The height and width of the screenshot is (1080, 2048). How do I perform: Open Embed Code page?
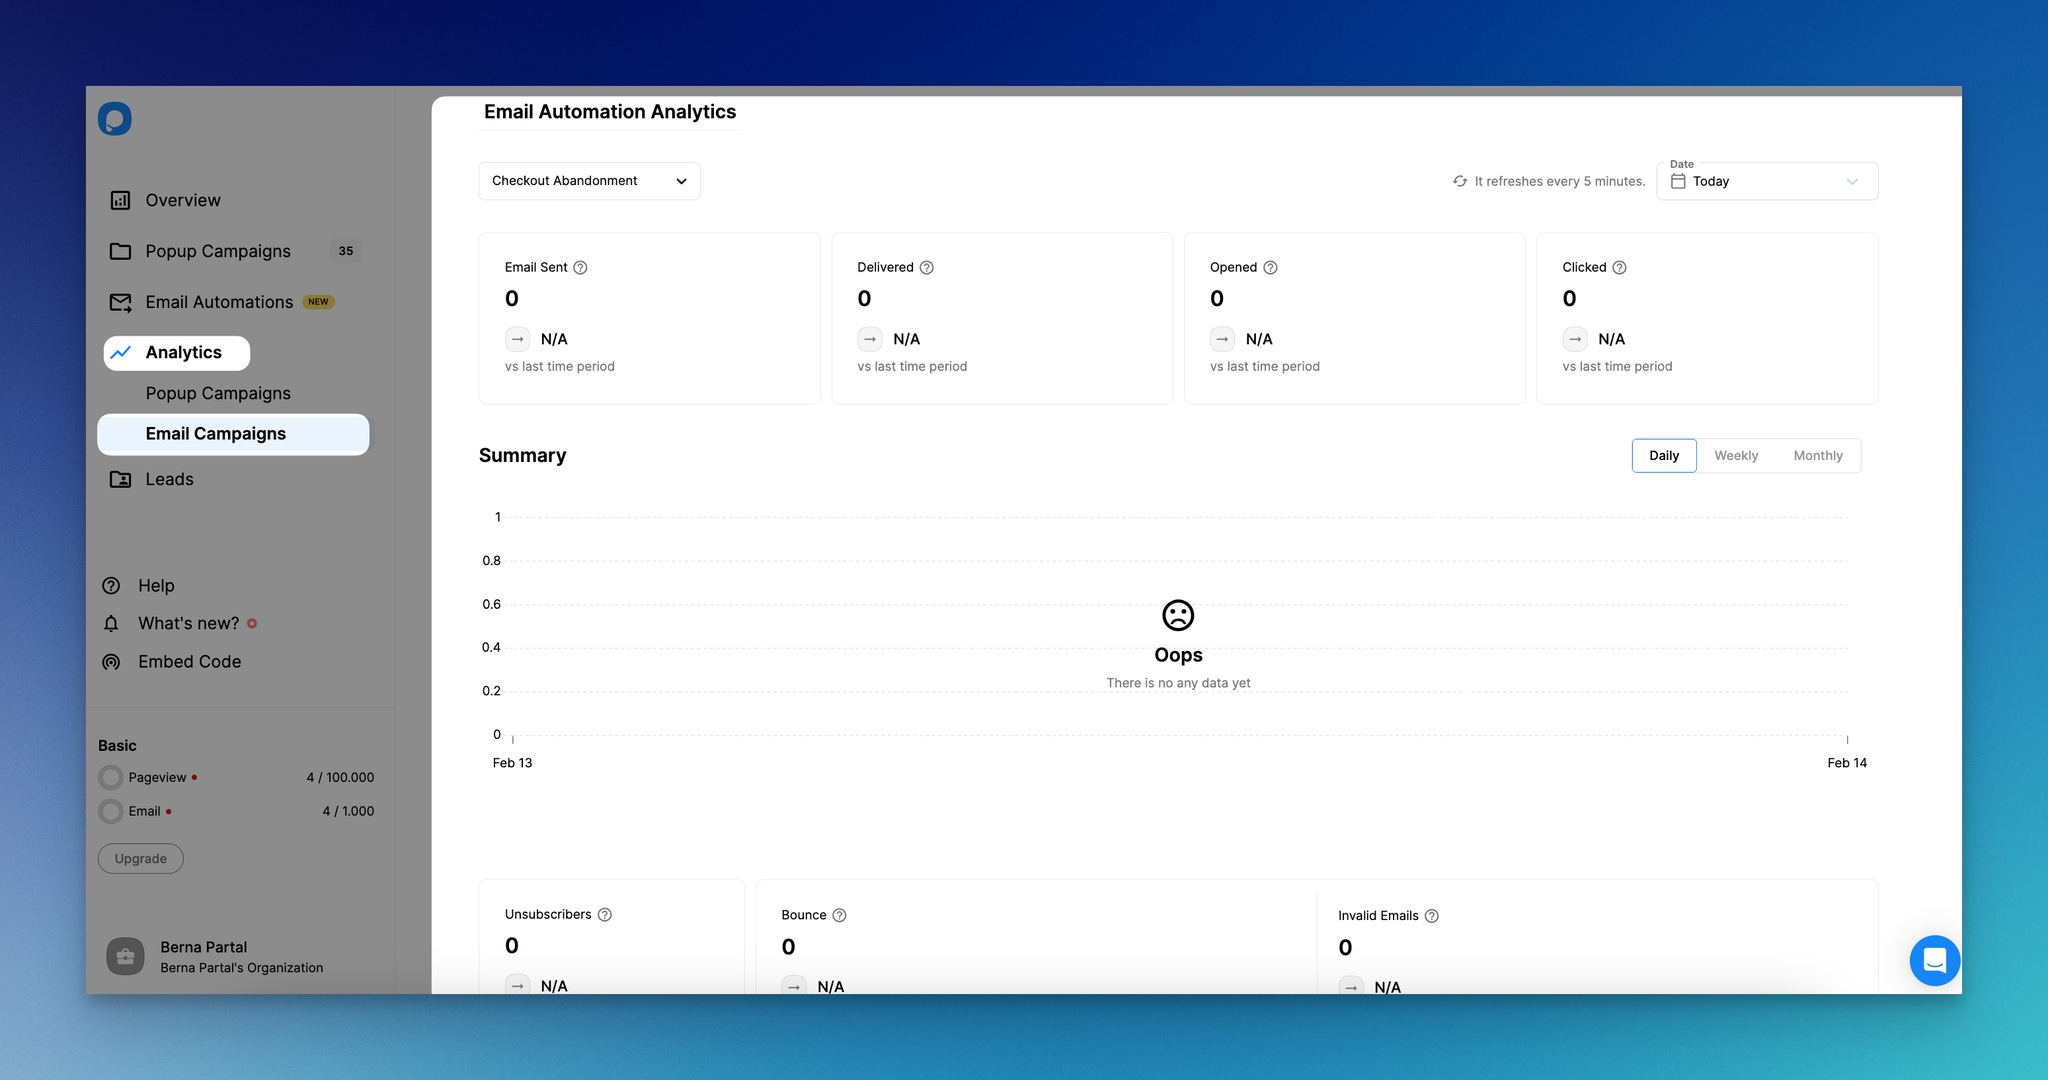tap(190, 661)
